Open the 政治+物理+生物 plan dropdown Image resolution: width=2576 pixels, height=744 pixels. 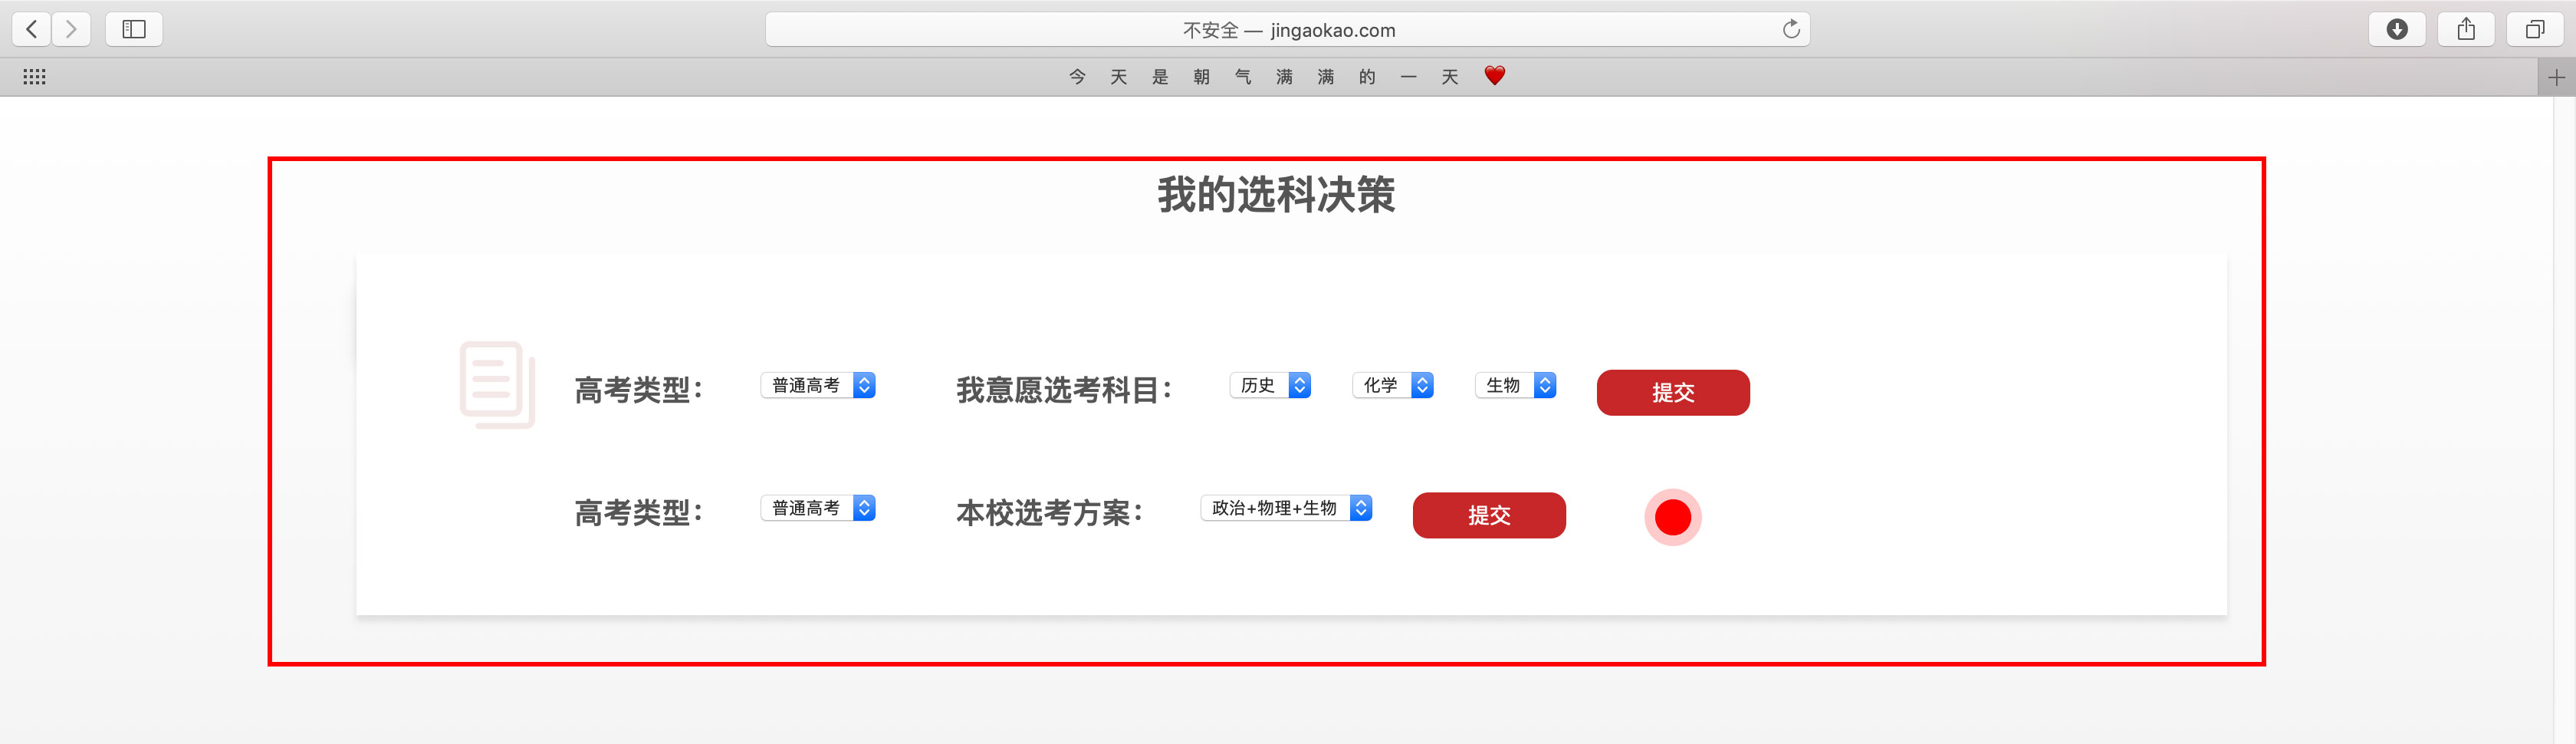[1286, 508]
